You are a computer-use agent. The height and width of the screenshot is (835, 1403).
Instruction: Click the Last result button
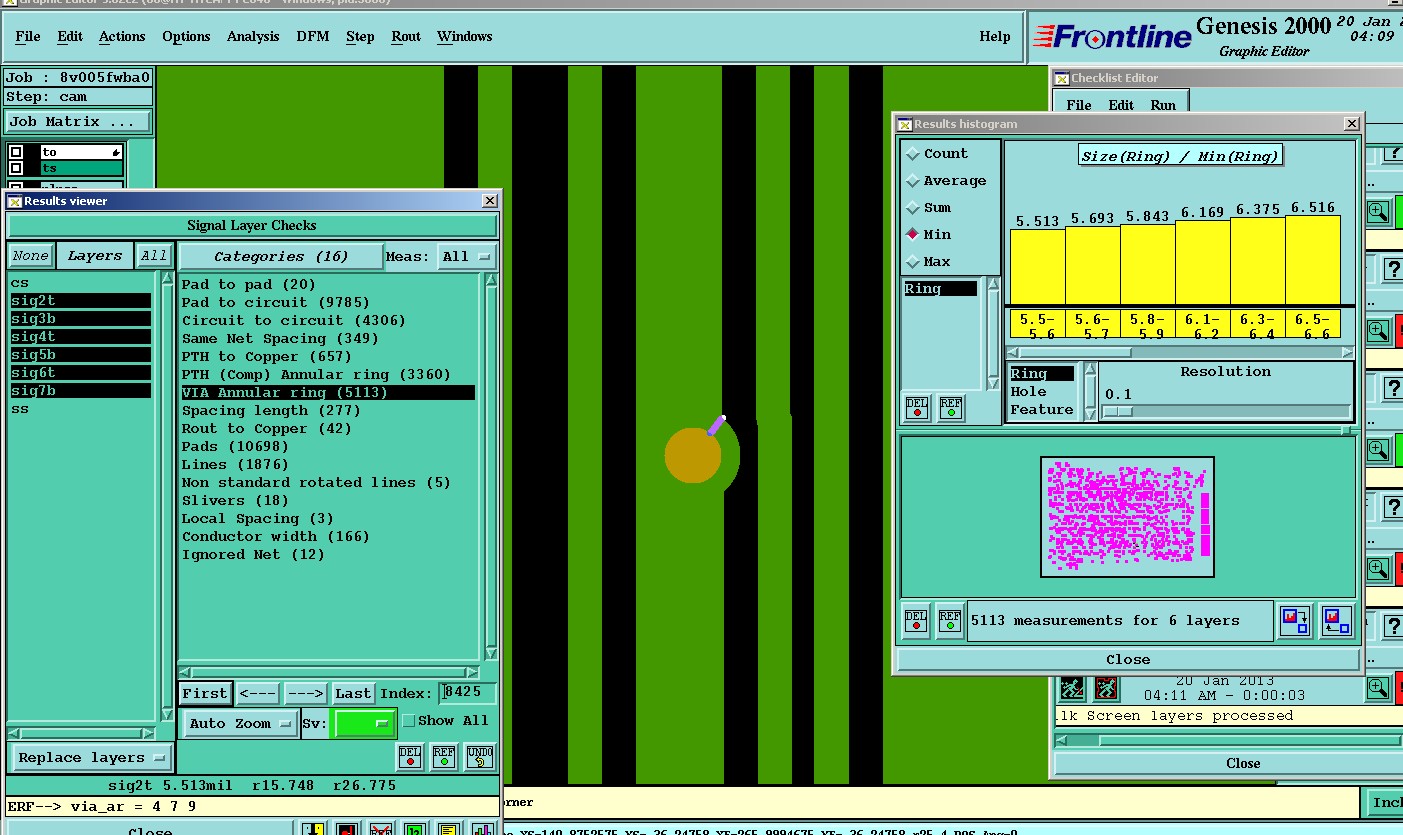353,693
